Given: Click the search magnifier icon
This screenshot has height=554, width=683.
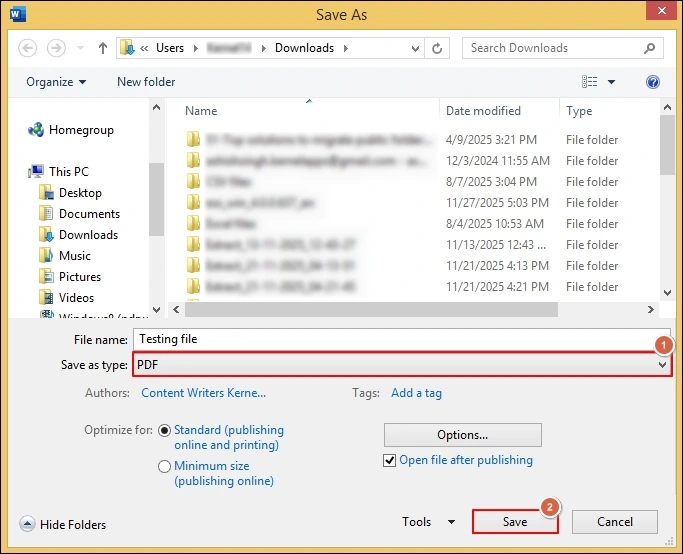Looking at the screenshot, I should pos(649,48).
